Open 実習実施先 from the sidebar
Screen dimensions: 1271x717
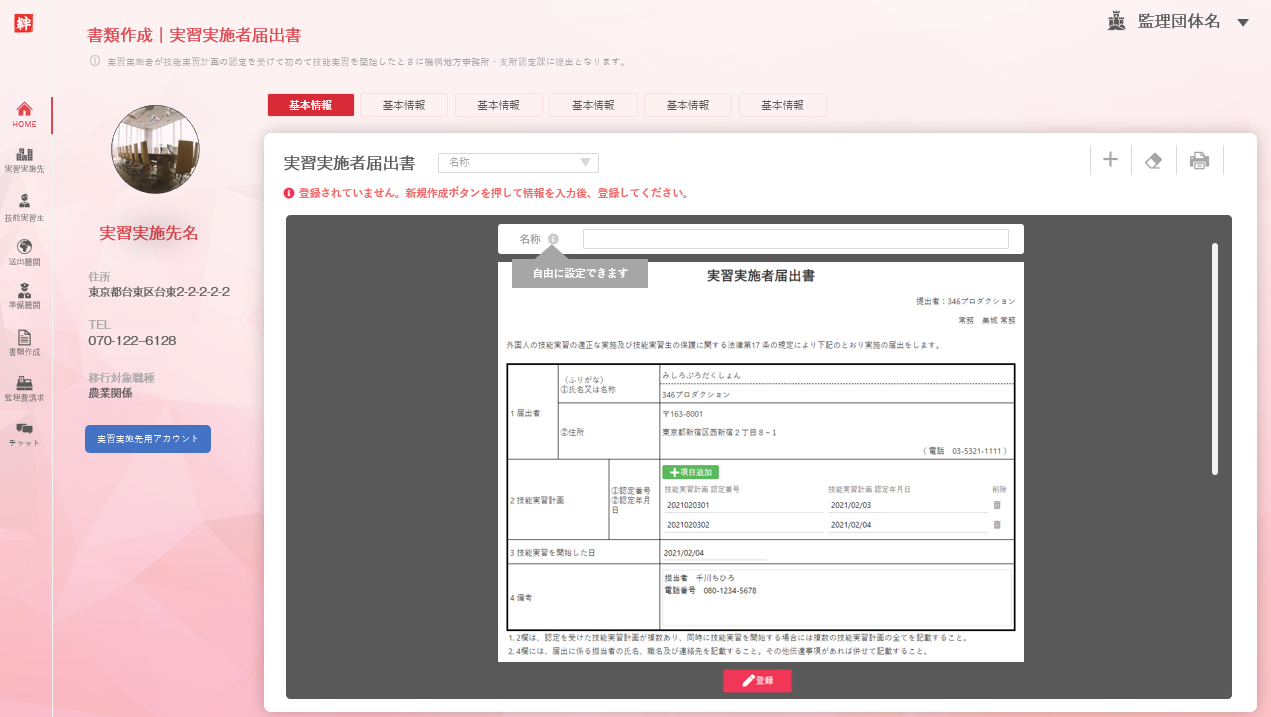point(25,160)
